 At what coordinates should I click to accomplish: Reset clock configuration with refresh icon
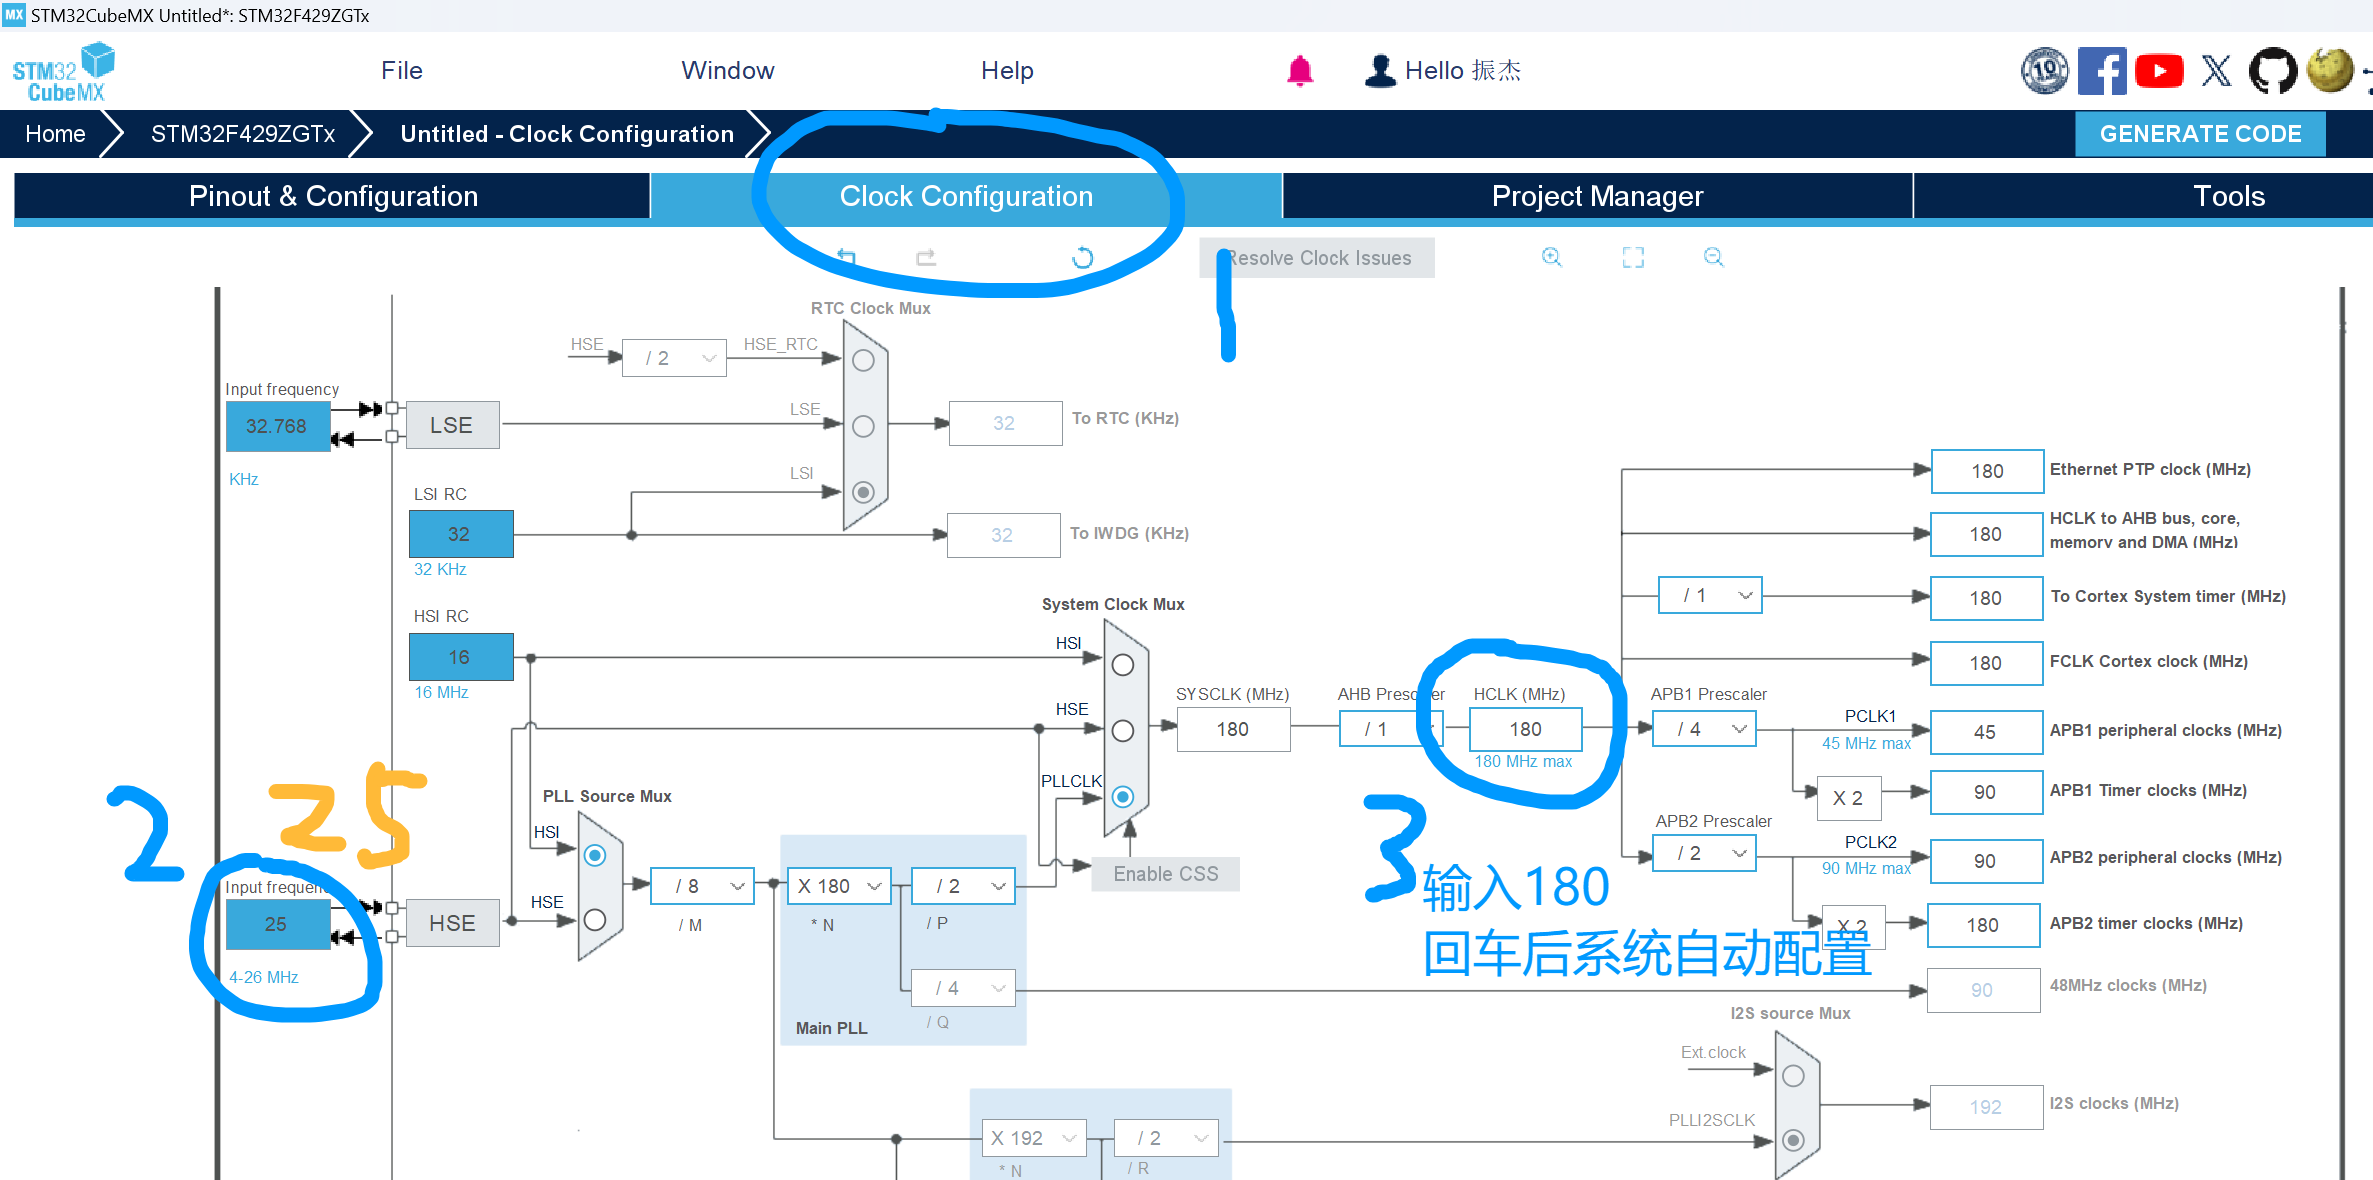tap(1082, 257)
